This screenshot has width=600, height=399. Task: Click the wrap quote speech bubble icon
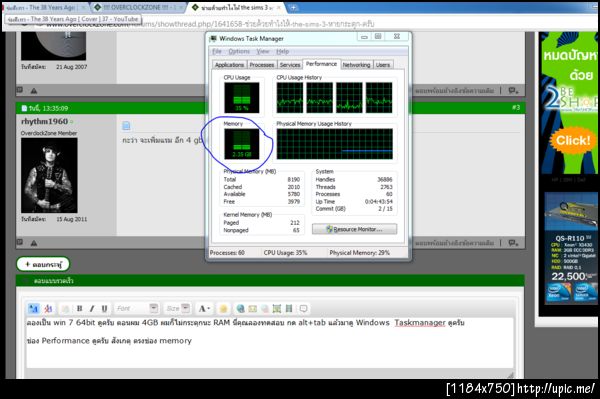coord(303,308)
